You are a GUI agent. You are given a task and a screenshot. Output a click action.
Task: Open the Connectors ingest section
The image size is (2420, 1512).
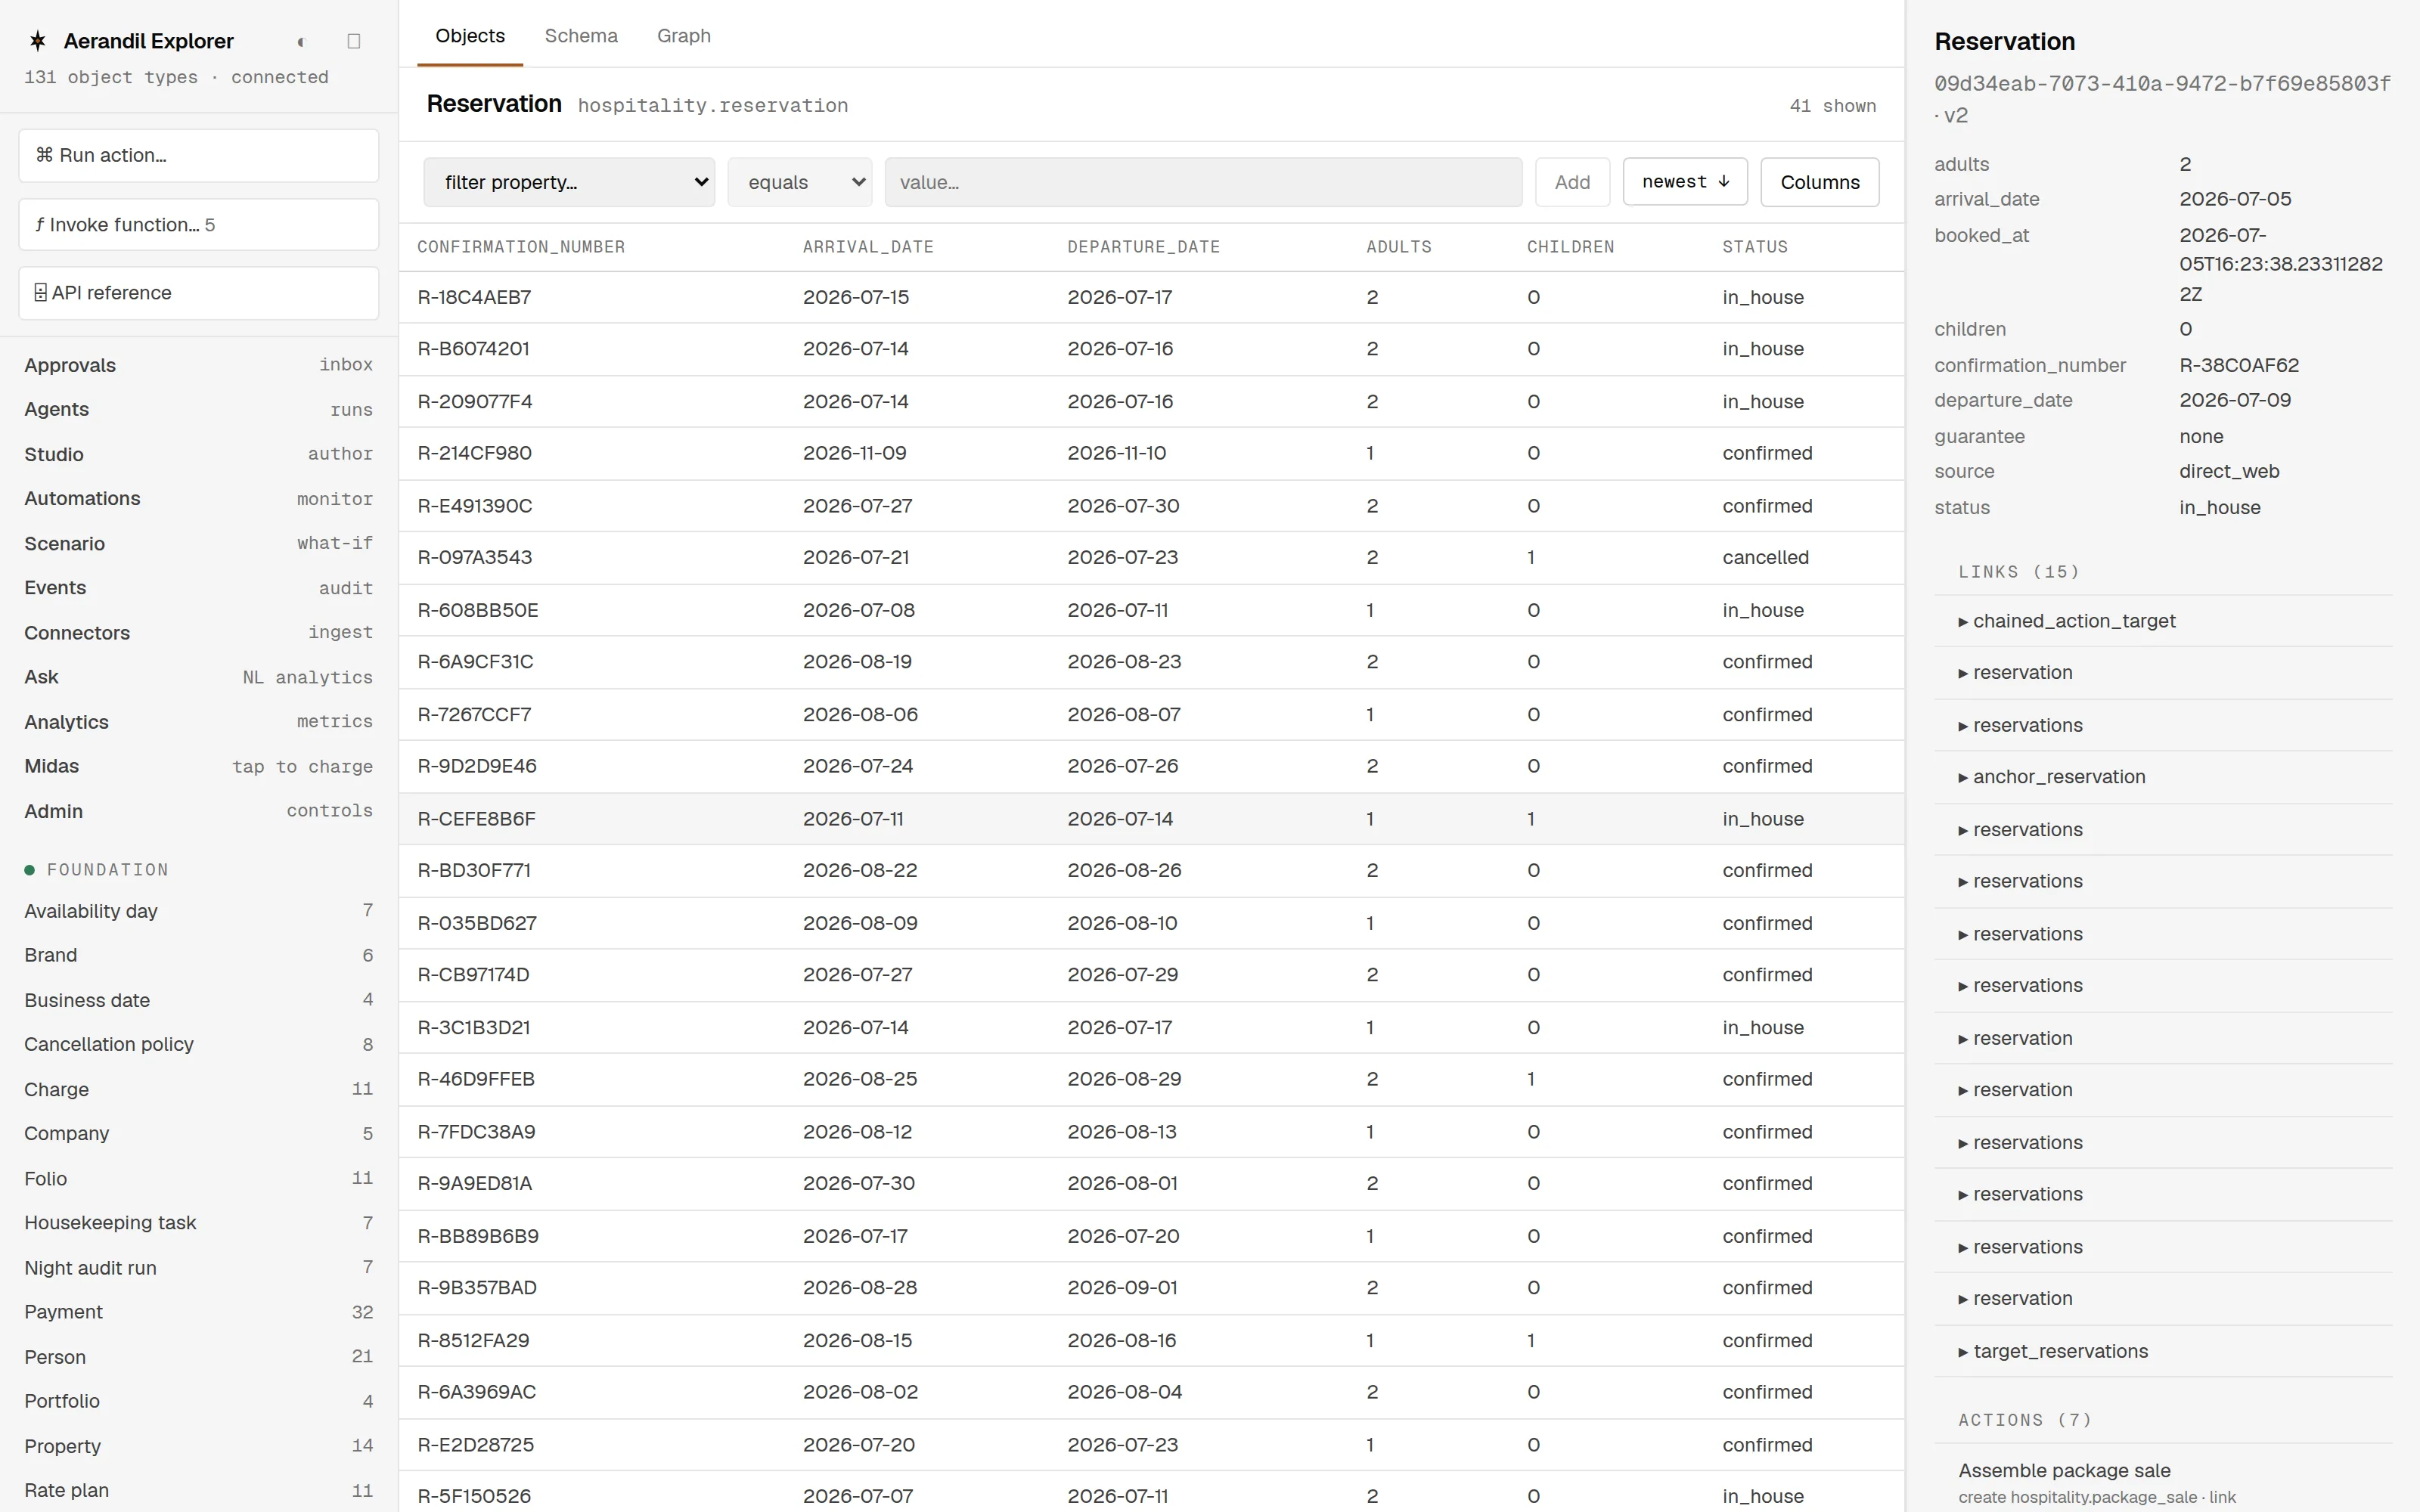(199, 633)
